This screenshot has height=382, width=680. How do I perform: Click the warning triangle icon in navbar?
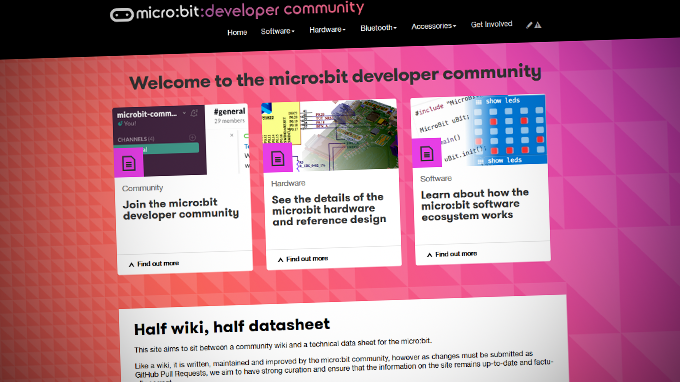point(538,25)
